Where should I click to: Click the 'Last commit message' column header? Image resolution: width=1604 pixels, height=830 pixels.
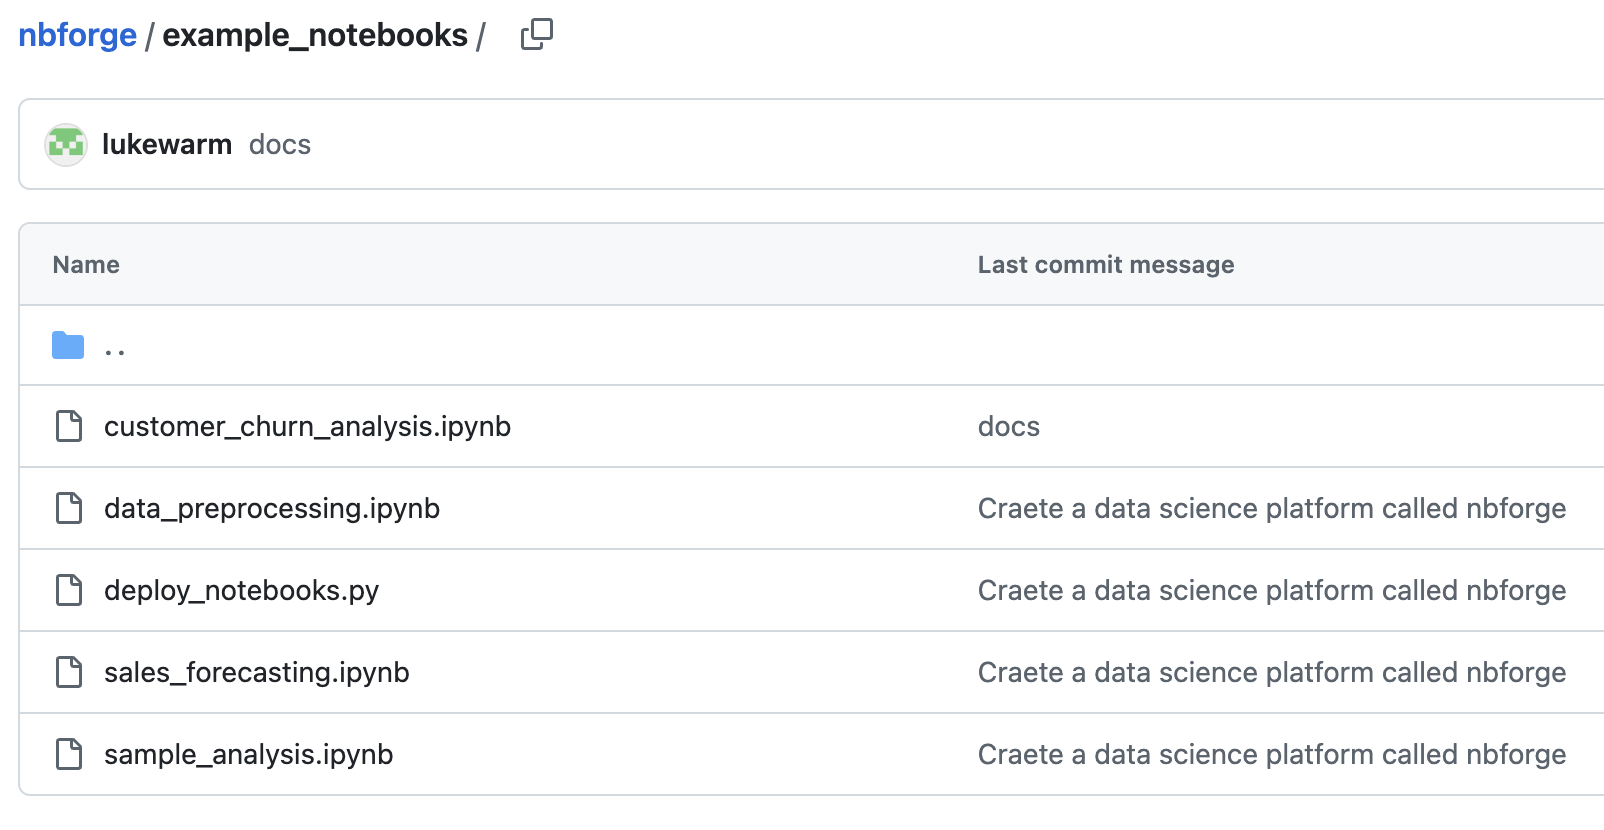[1106, 265]
